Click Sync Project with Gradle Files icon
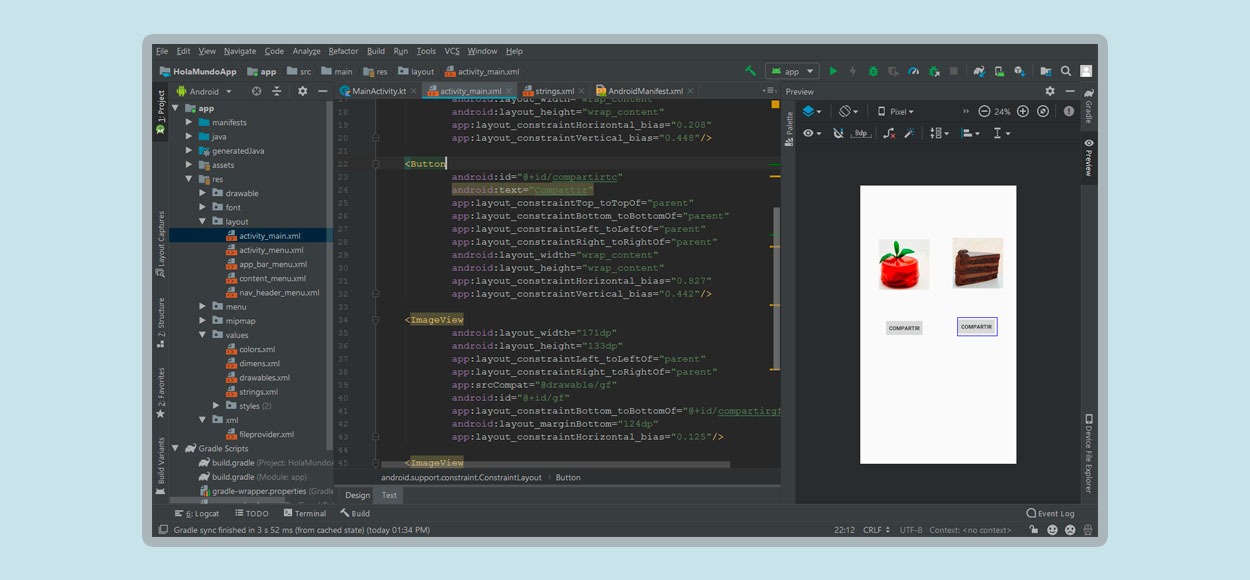1250x580 pixels. 979,71
